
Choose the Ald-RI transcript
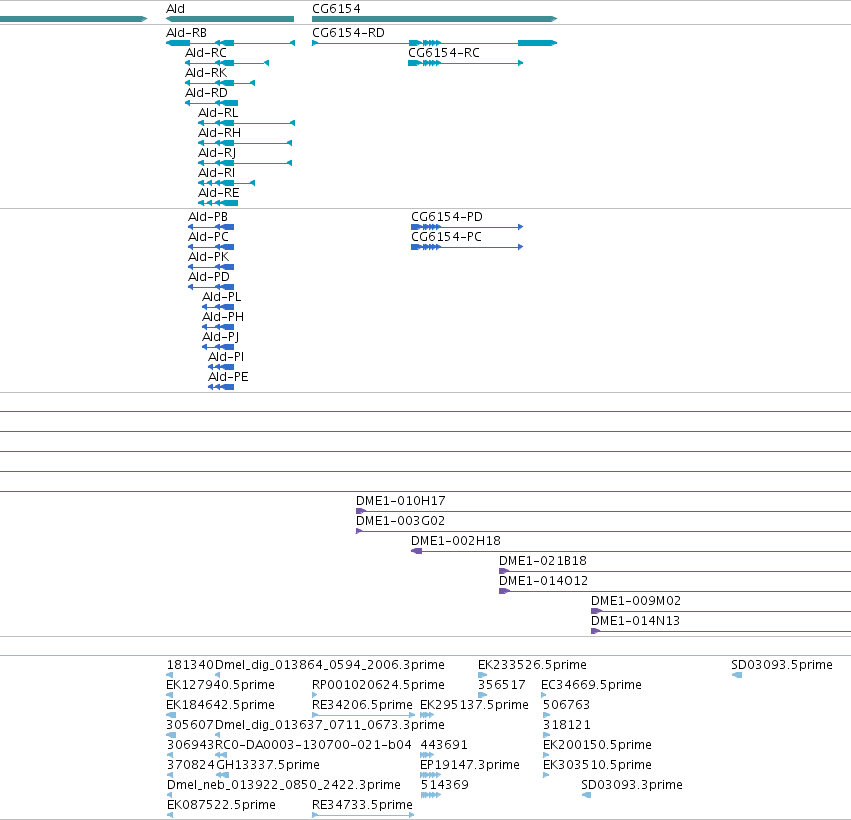(x=217, y=173)
